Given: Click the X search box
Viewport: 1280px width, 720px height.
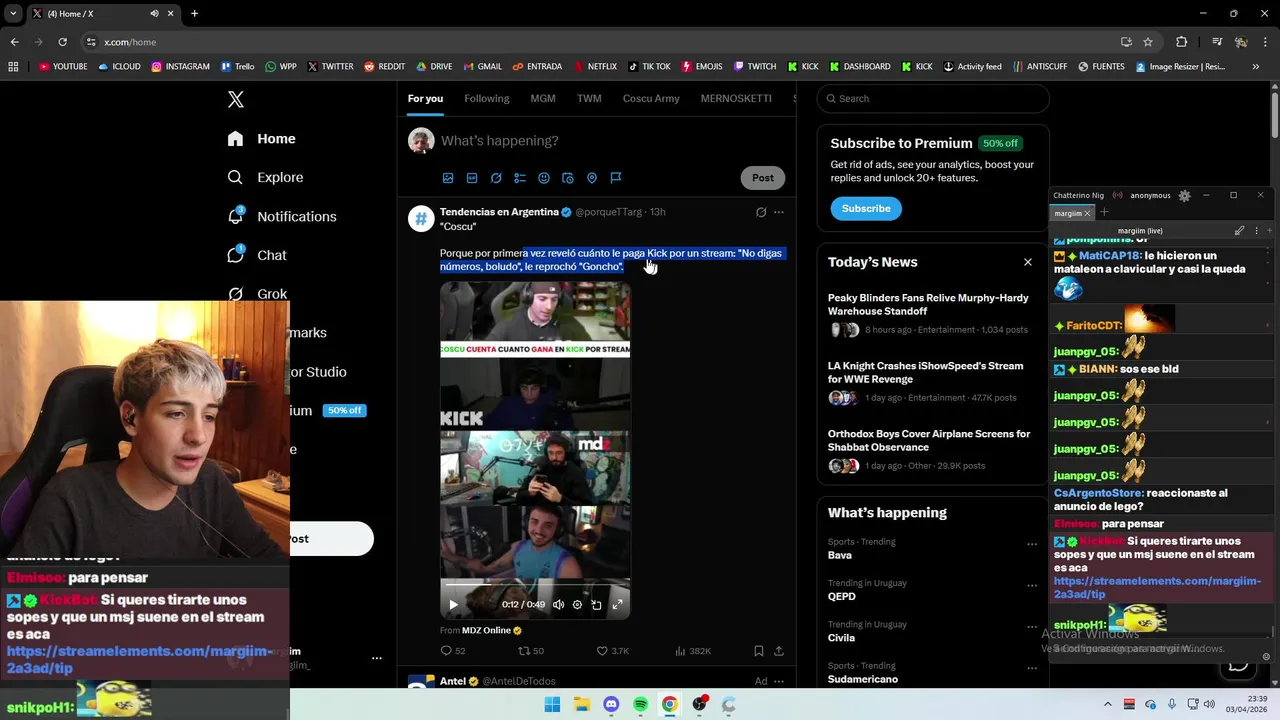Looking at the screenshot, I should pyautogui.click(x=933, y=98).
